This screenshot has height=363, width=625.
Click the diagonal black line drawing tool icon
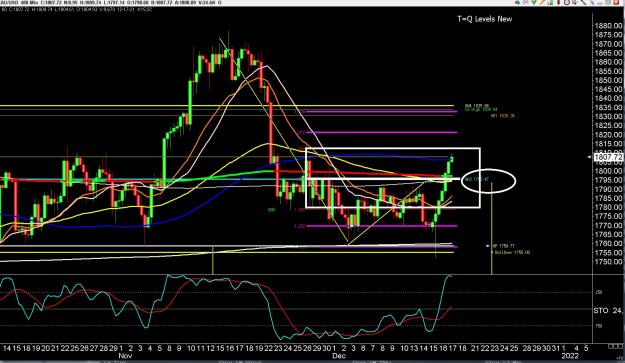(x=584, y=2)
